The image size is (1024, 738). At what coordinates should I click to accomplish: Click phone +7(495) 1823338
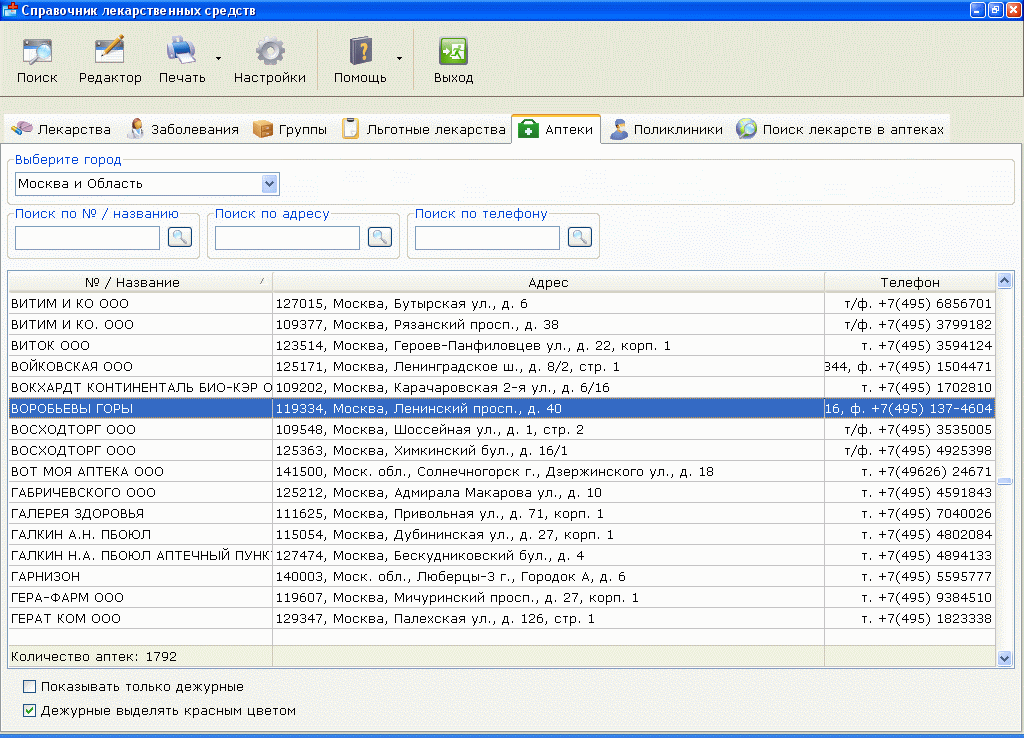[935, 618]
